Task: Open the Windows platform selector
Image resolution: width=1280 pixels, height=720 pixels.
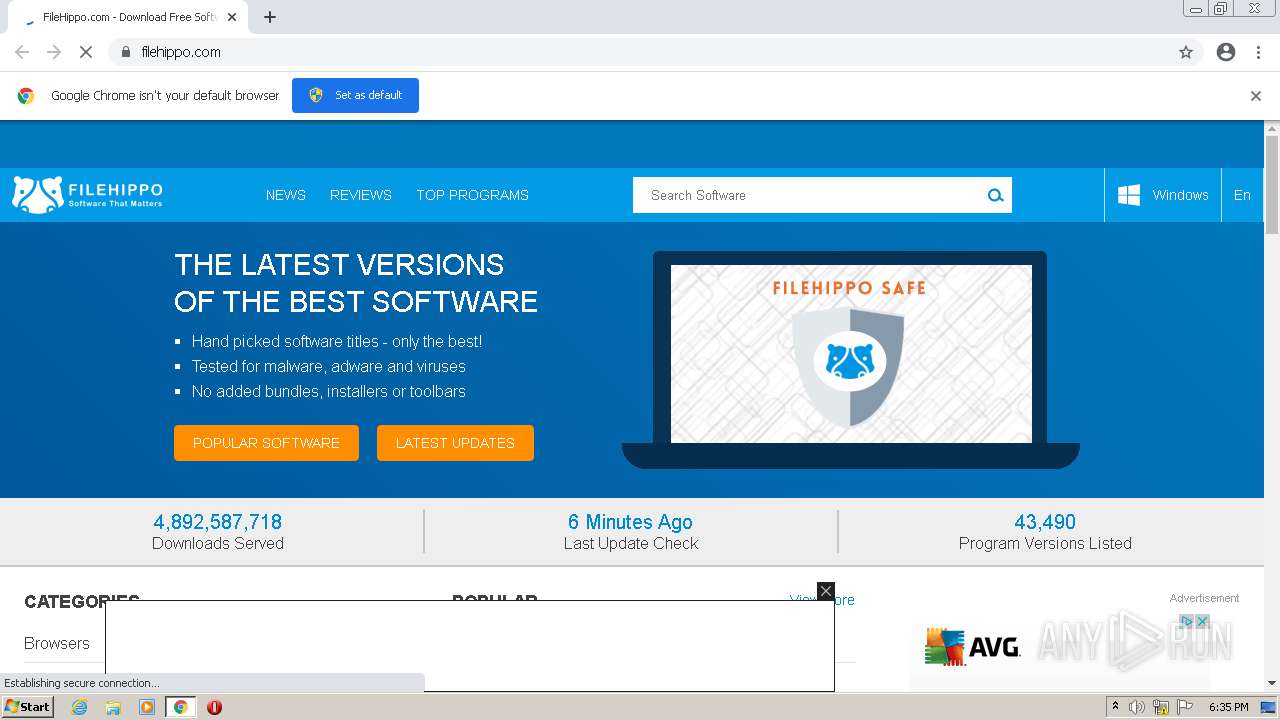Action: coord(1163,195)
